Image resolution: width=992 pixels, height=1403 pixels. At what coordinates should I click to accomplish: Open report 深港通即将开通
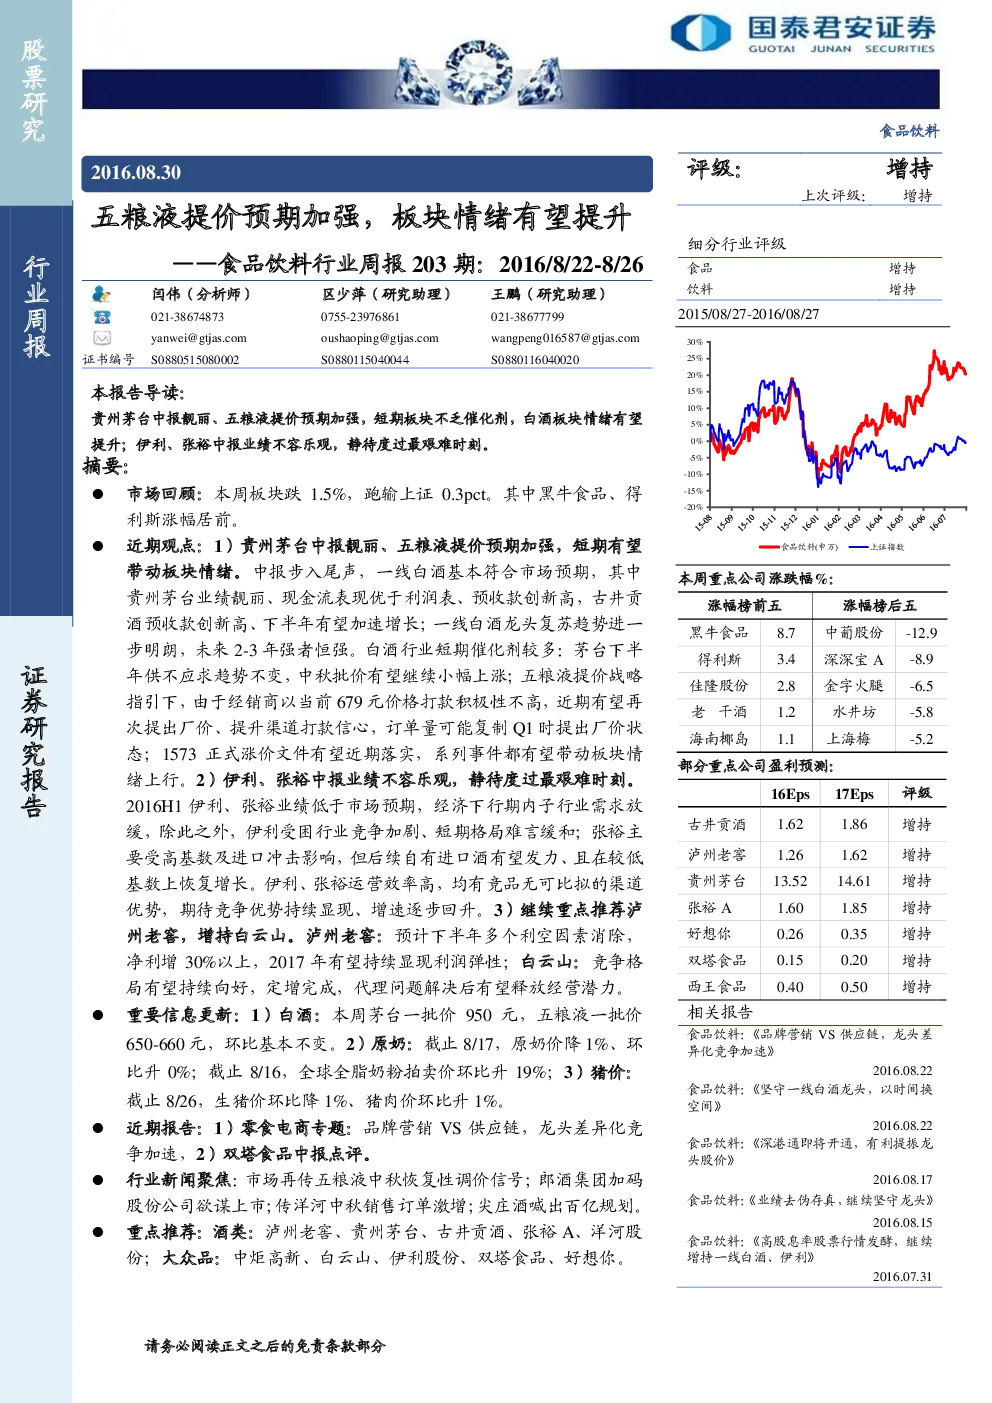810,1152
